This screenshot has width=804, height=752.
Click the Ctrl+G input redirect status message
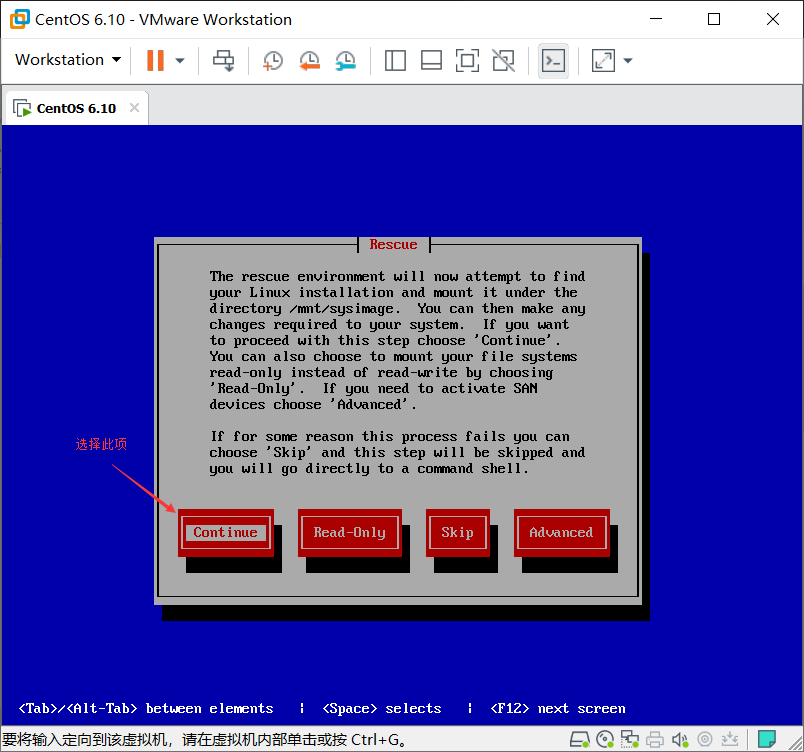(205, 740)
